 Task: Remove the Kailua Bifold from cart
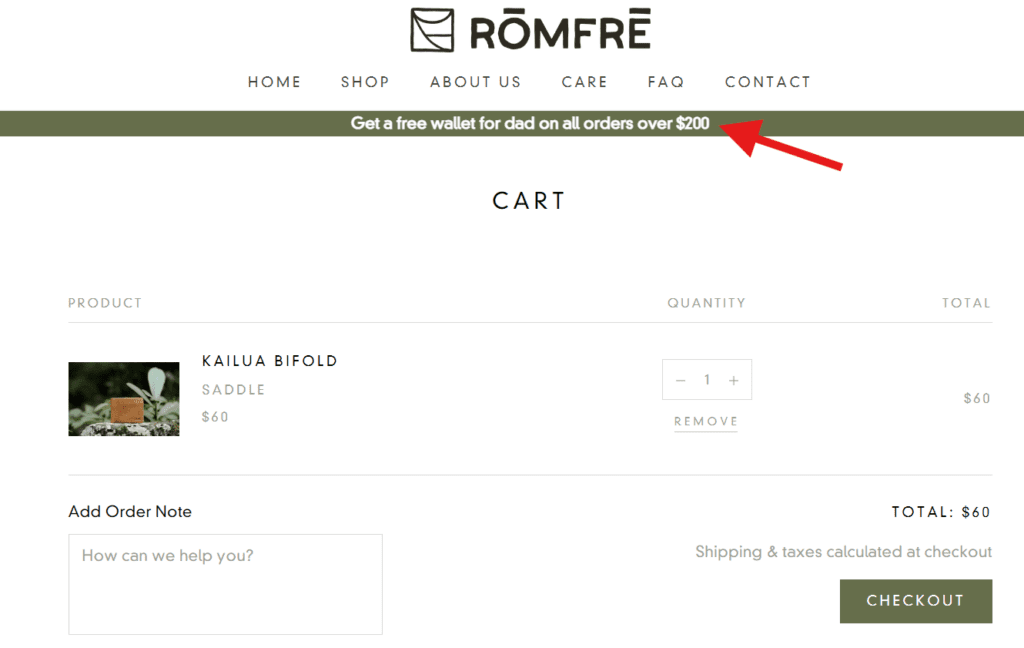click(706, 422)
